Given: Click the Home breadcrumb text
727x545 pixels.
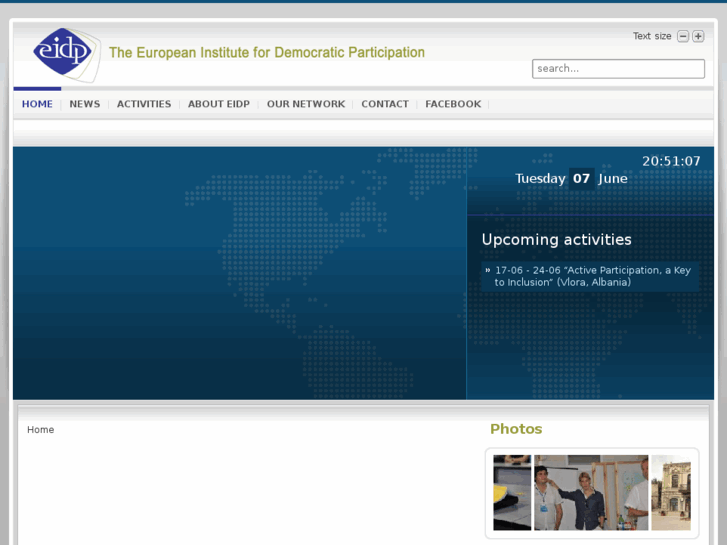Looking at the screenshot, I should pyautogui.click(x=40, y=430).
